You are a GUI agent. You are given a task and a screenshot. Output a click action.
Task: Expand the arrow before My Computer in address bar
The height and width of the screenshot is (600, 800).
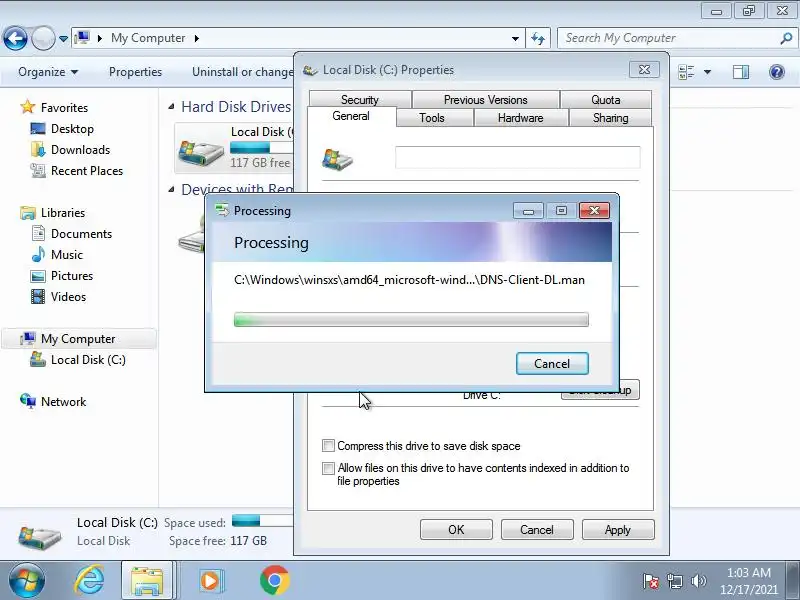pos(99,38)
